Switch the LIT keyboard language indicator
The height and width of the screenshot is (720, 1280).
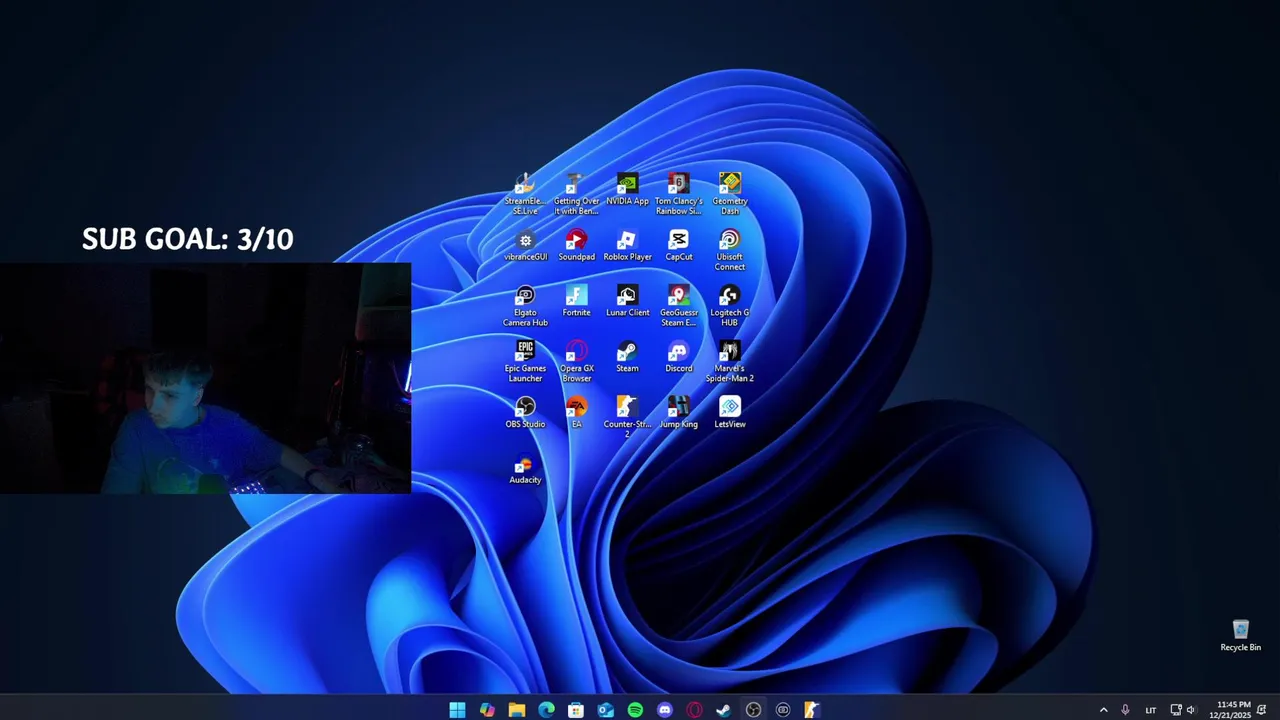tap(1150, 710)
